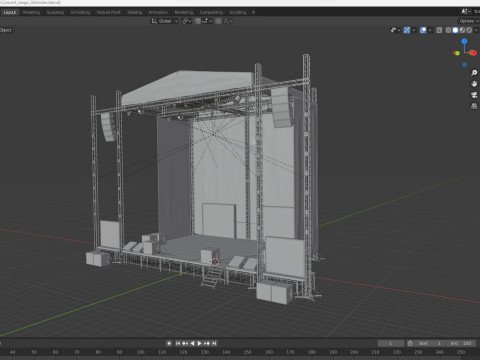The image size is (480, 360).
Task: Switch to the Shading workspace tab
Action: (135, 12)
